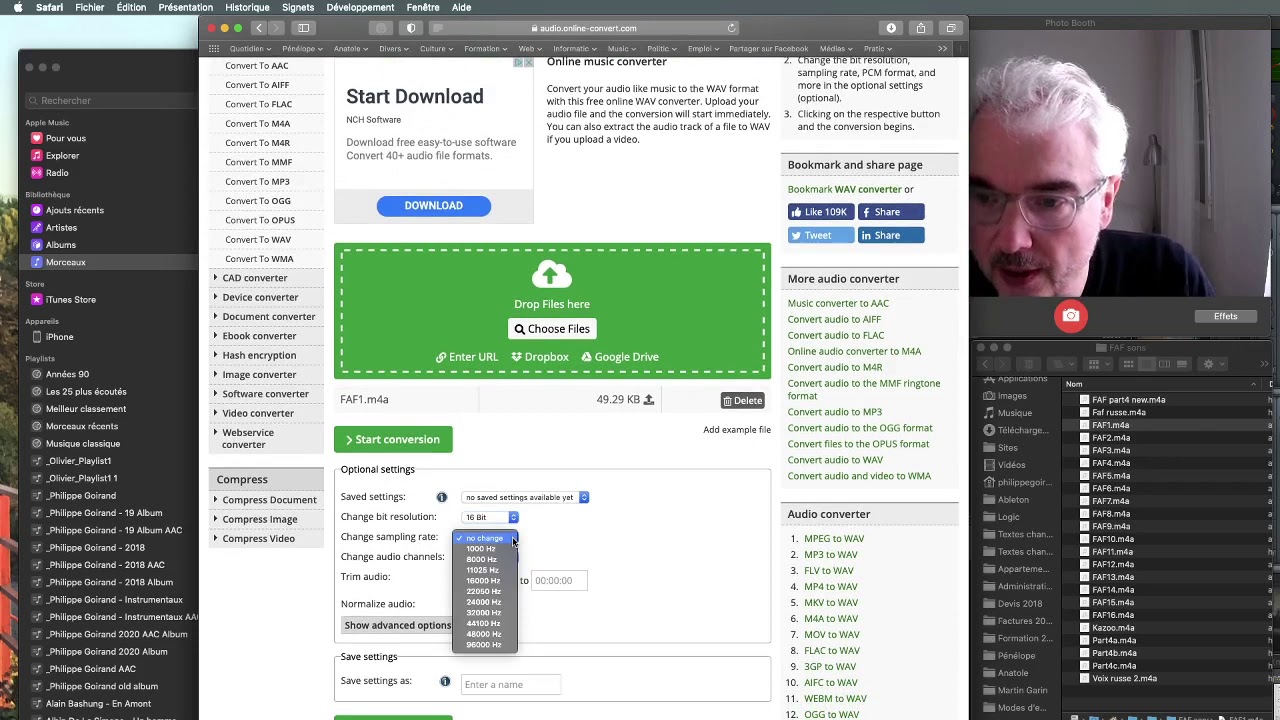Viewport: 1280px width, 720px height.
Task: Open the Apple menu
Action: click(x=17, y=7)
